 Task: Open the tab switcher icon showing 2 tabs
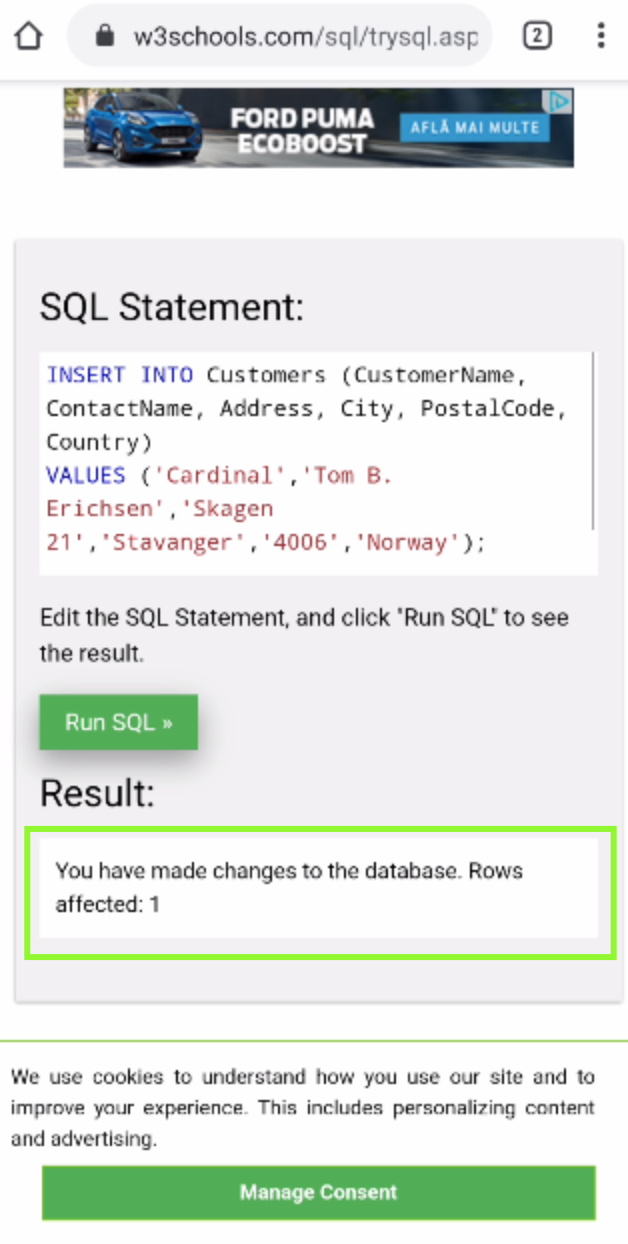pos(537,35)
